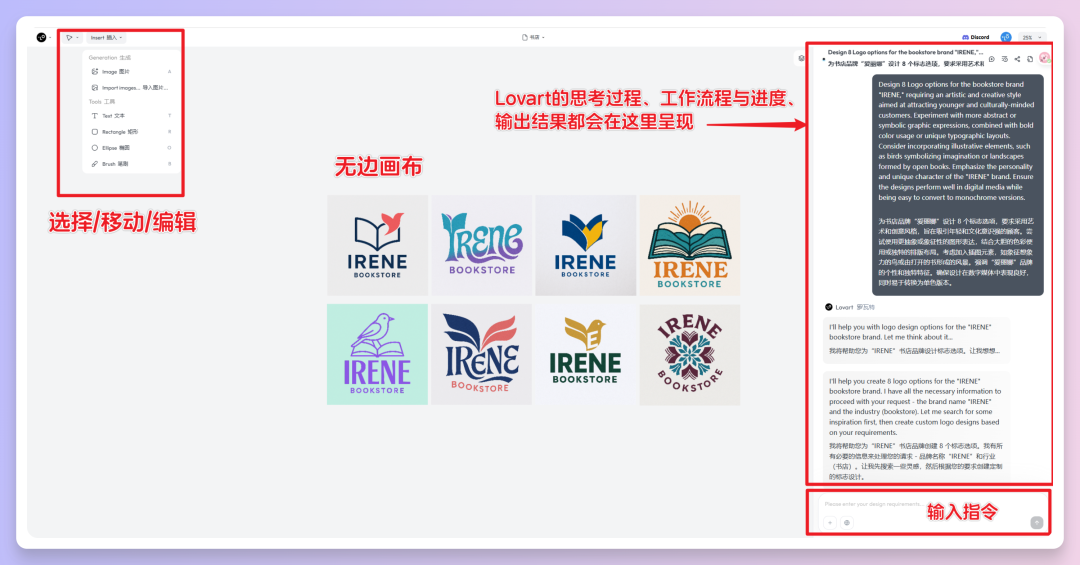
Task: Click the conversation list icon in chat header
Action: pyautogui.click(x=1004, y=59)
